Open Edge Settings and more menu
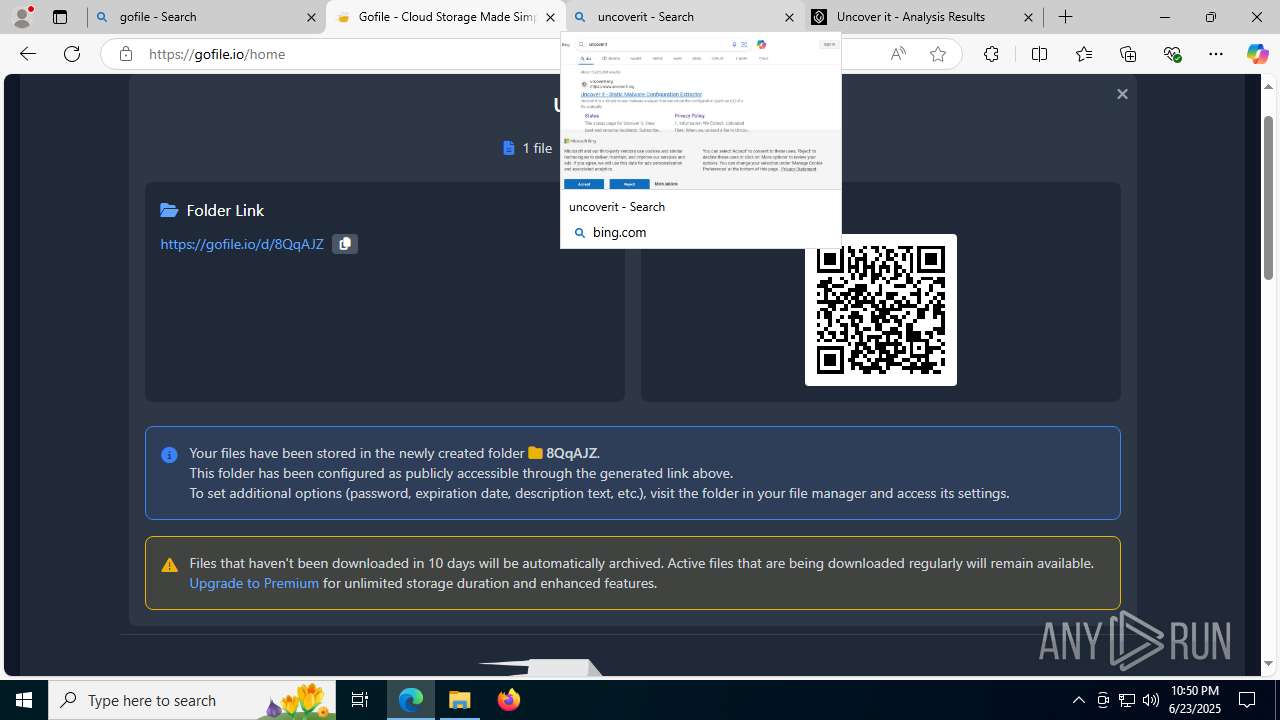The width and height of the screenshot is (1280, 720). [x=1216, y=54]
